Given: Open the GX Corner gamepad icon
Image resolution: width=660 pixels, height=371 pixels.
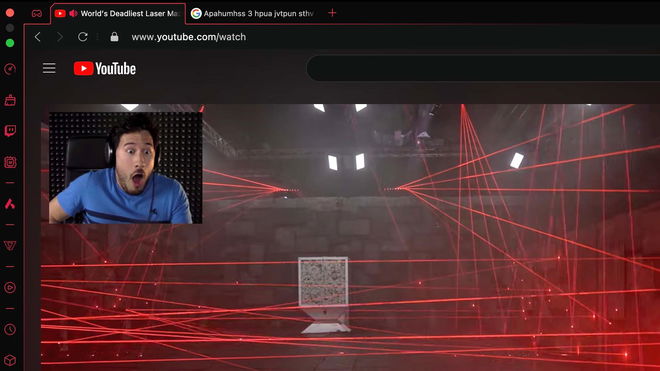Looking at the screenshot, I should click(x=37, y=13).
